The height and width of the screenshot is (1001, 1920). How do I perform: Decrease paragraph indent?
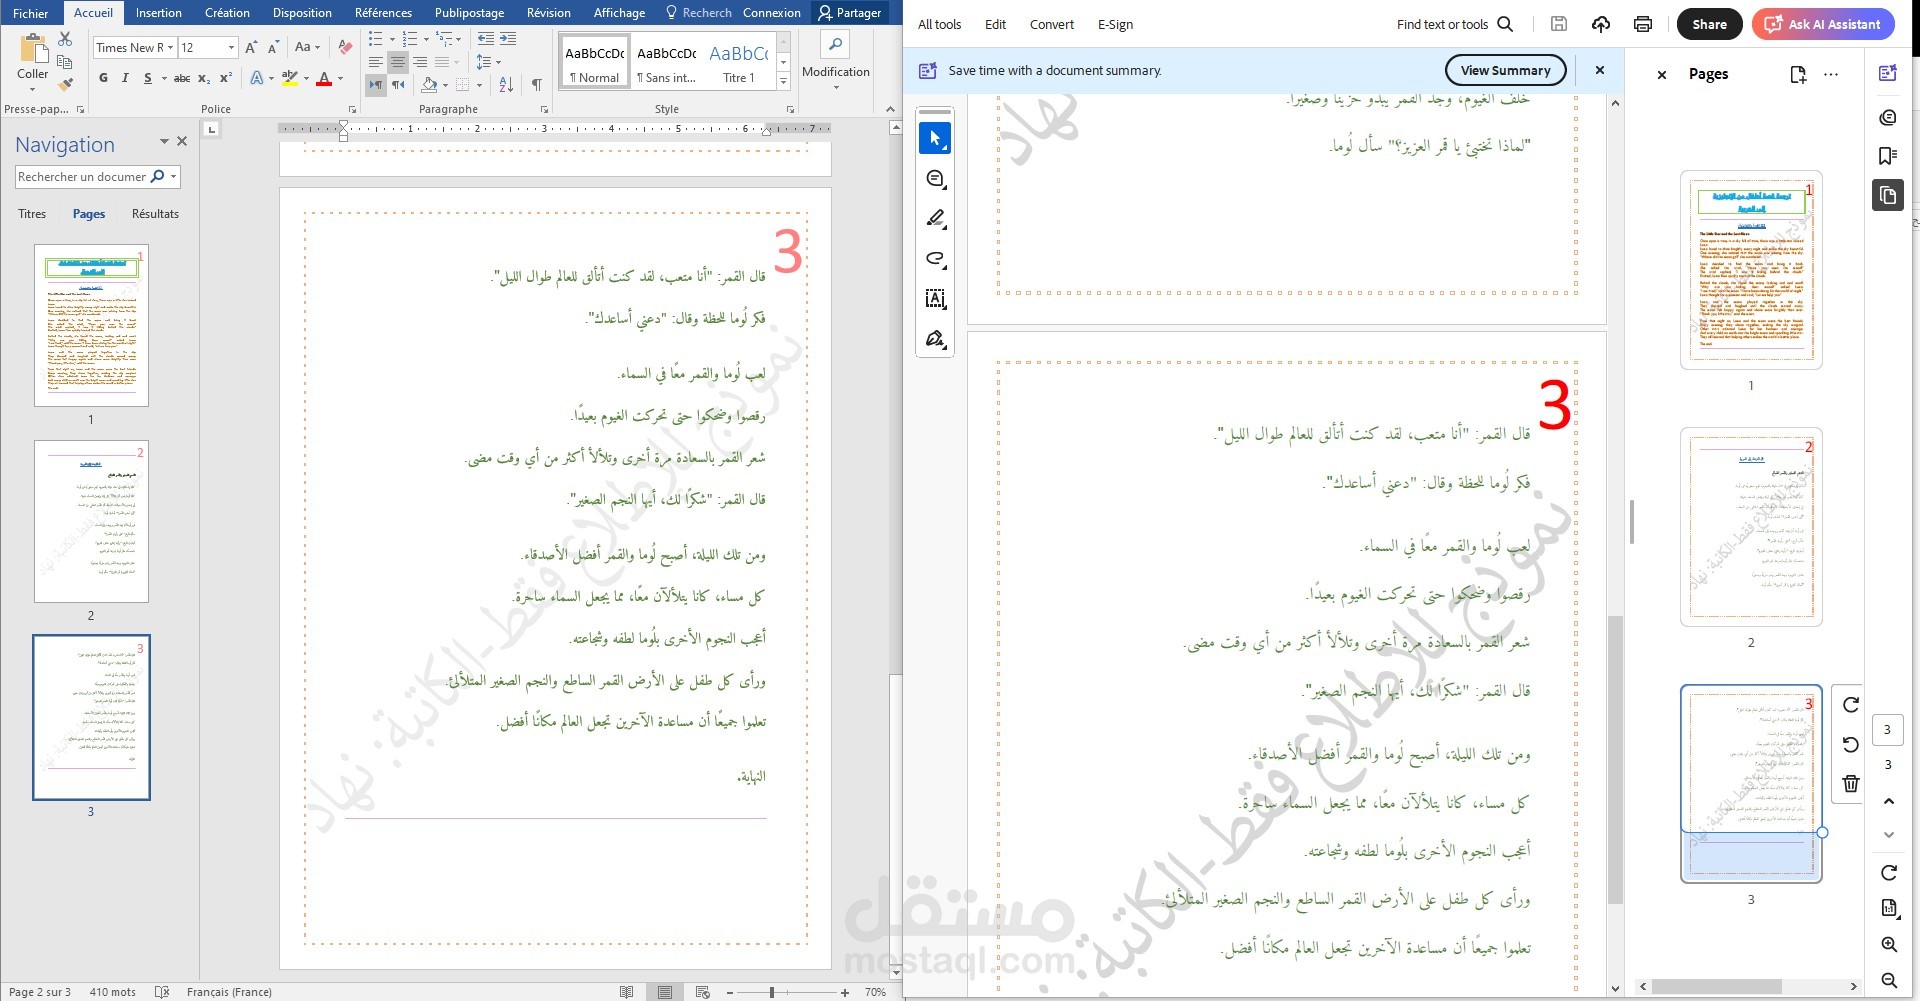[x=486, y=39]
